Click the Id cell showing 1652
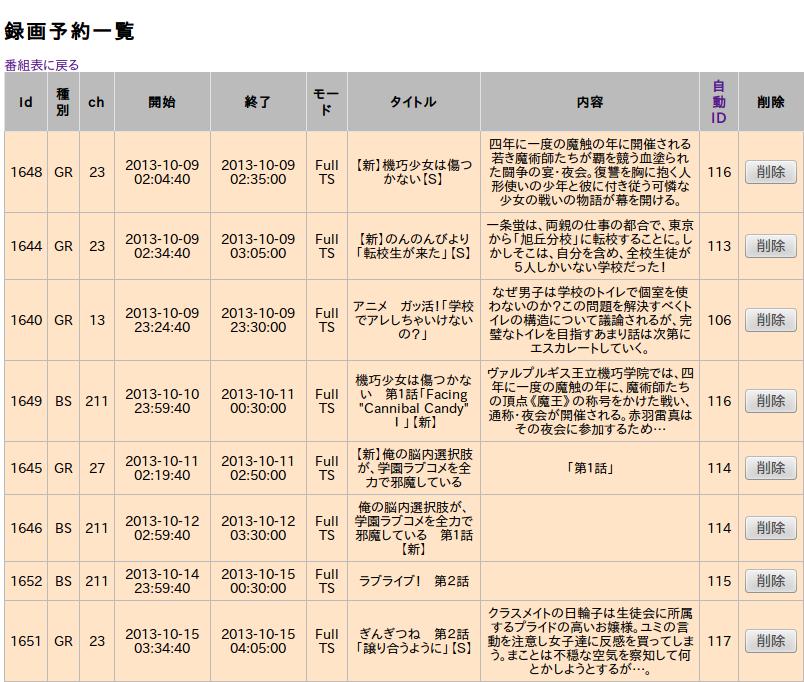Screen dimensions: 804x682 pyautogui.click(x=26, y=581)
